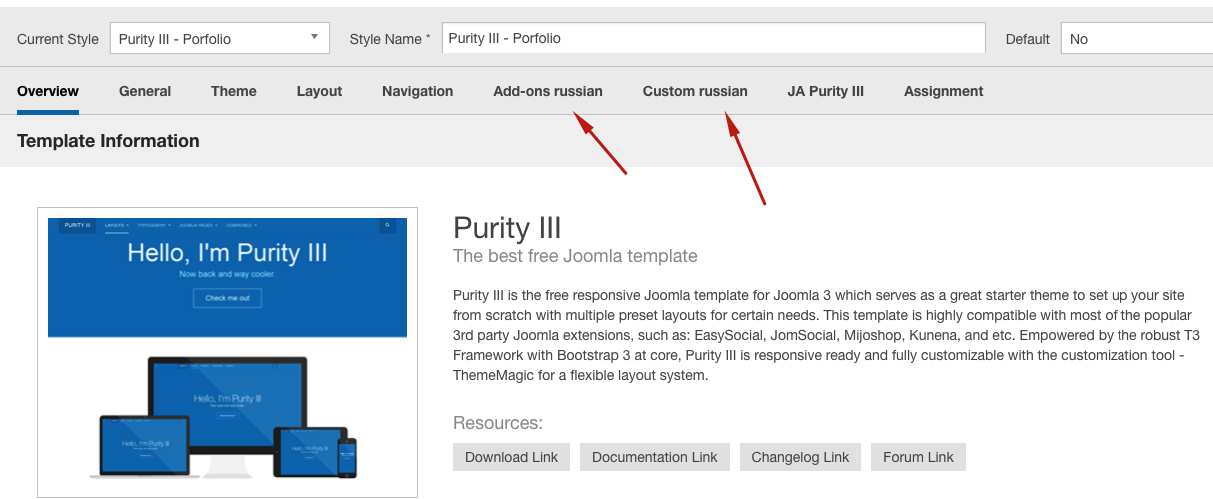Select the Custom russian tab
This screenshot has width=1213, height=499.
point(695,91)
